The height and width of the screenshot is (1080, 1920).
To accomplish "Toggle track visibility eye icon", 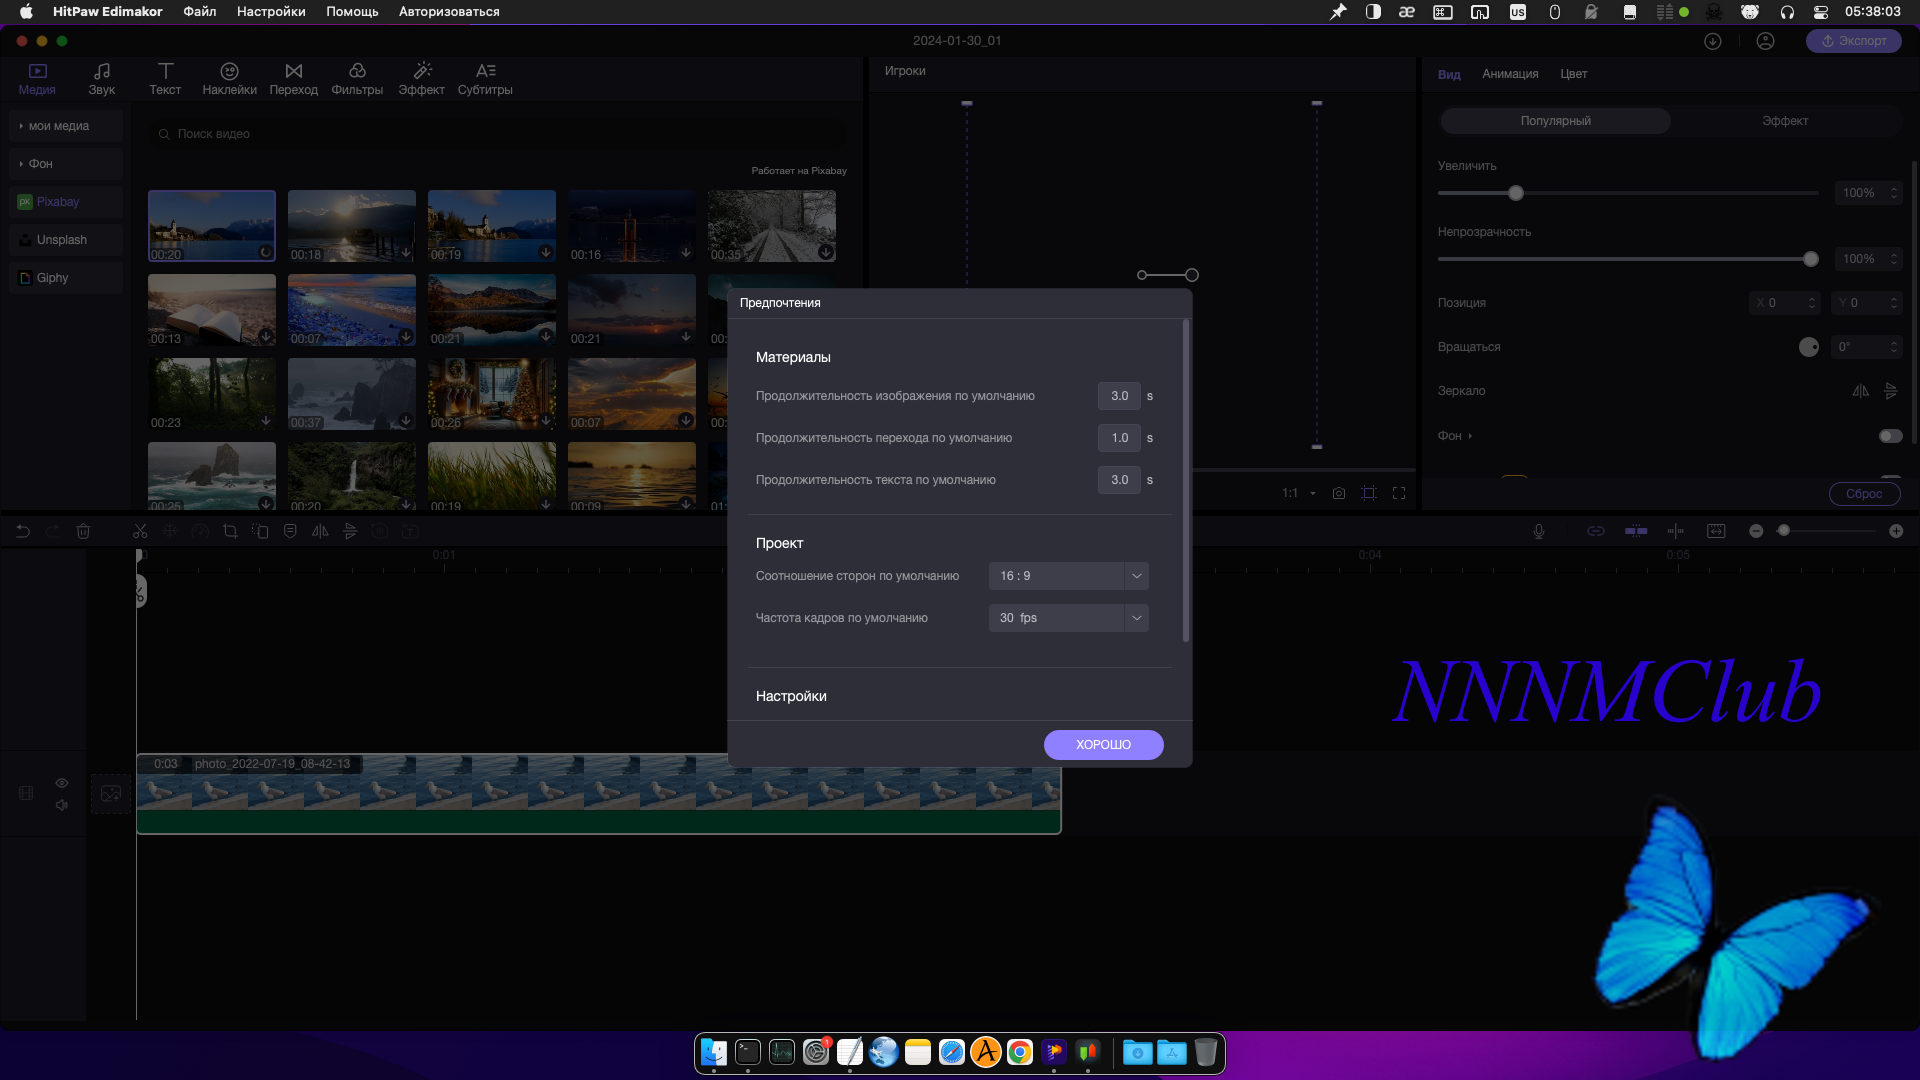I will coord(62,783).
